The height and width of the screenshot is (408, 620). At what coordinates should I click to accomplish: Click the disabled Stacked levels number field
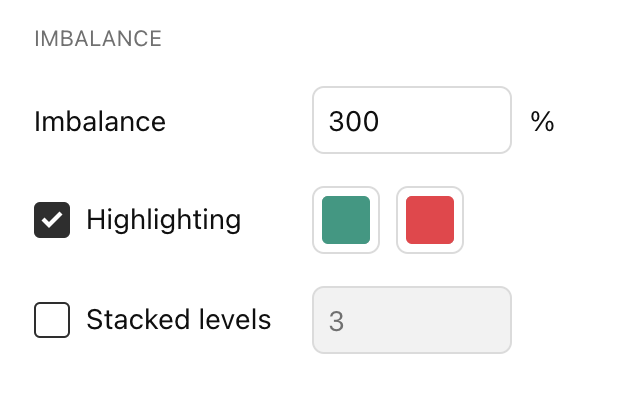pos(412,320)
